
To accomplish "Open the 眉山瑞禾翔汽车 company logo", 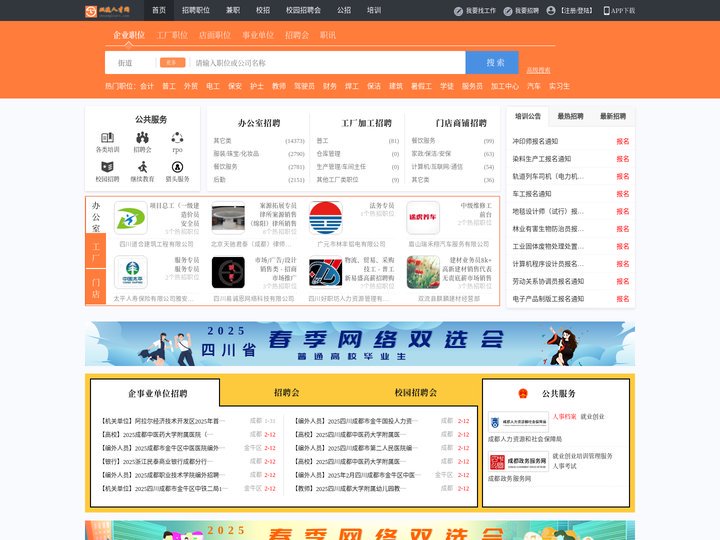I will click(x=423, y=218).
